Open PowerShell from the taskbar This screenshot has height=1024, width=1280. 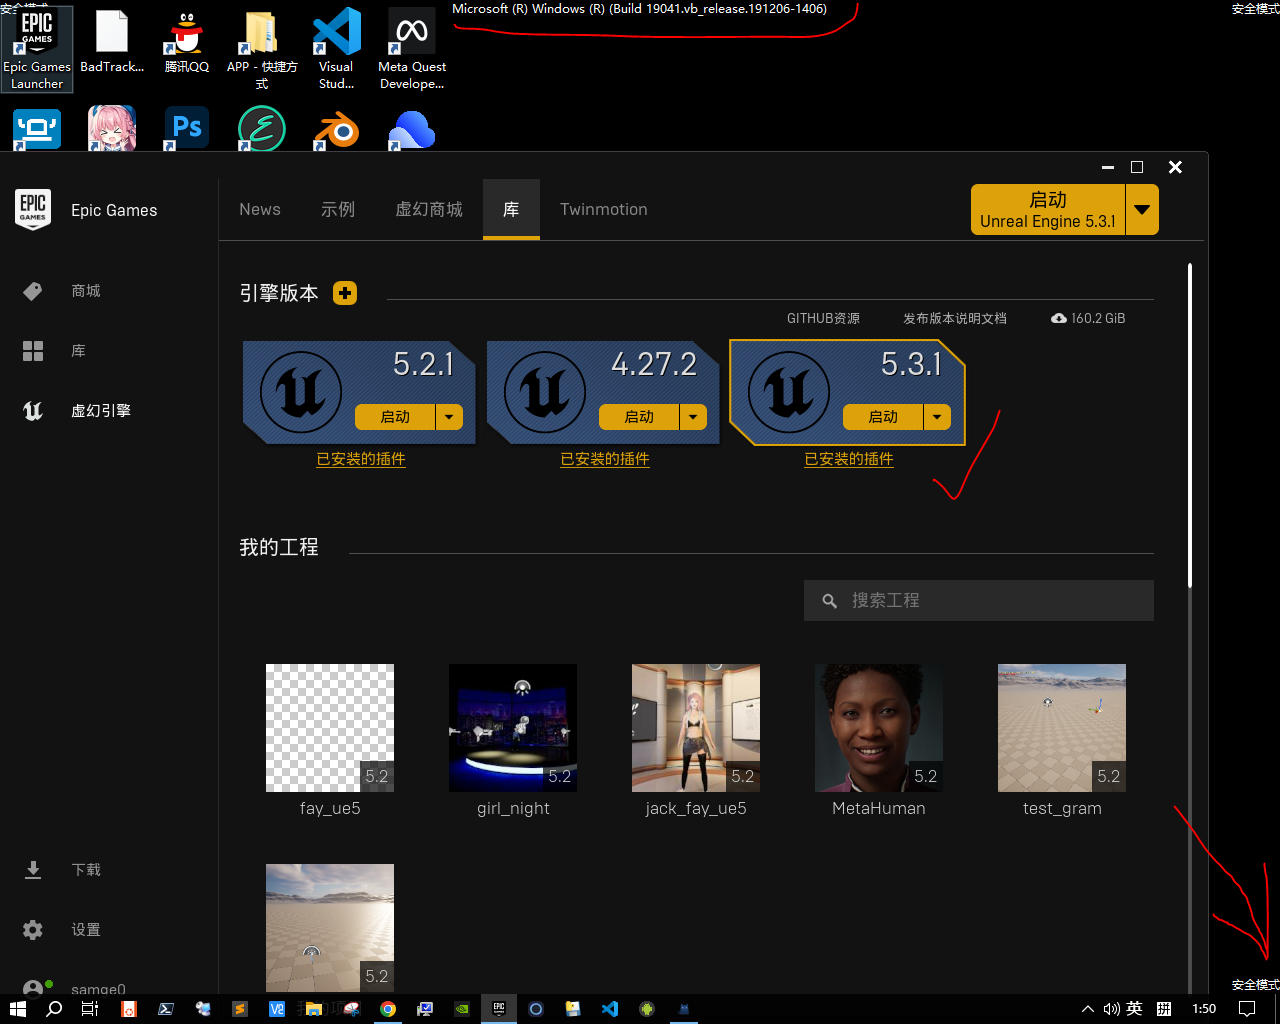click(166, 1009)
